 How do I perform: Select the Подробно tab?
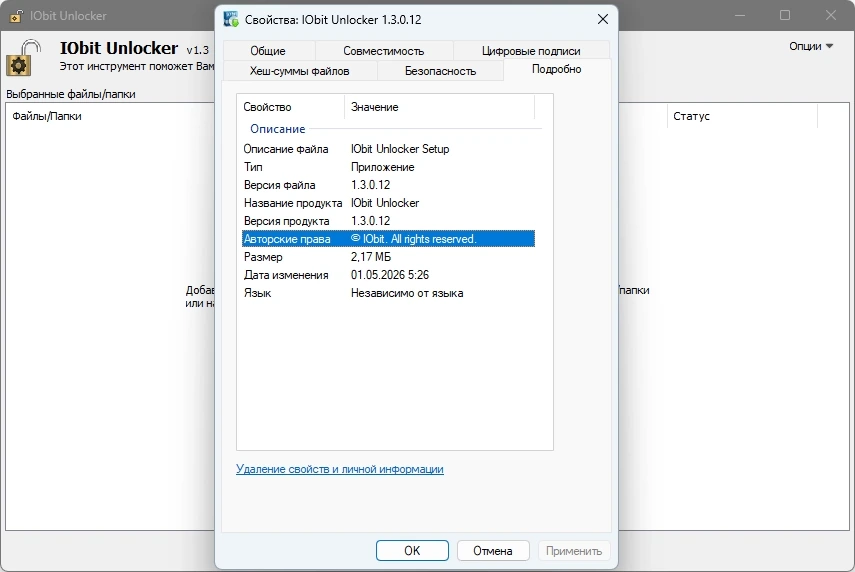[557, 69]
